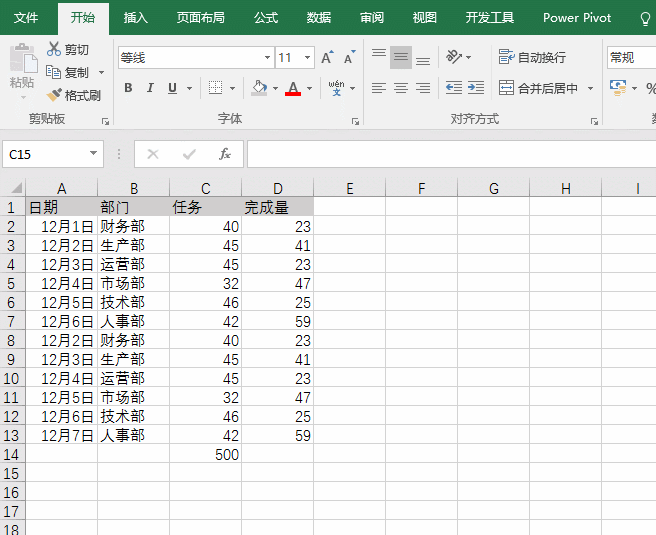
Task: Open the font name dropdown
Action: [x=266, y=58]
